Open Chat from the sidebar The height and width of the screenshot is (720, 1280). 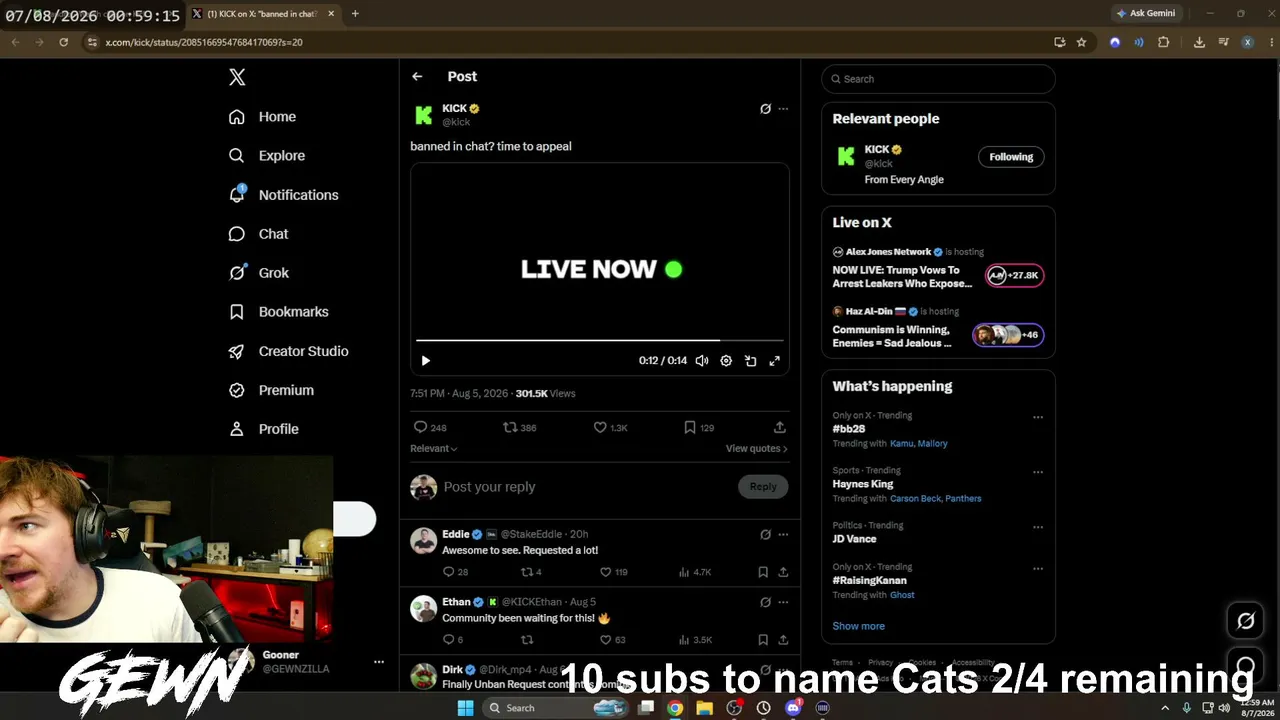[258, 234]
